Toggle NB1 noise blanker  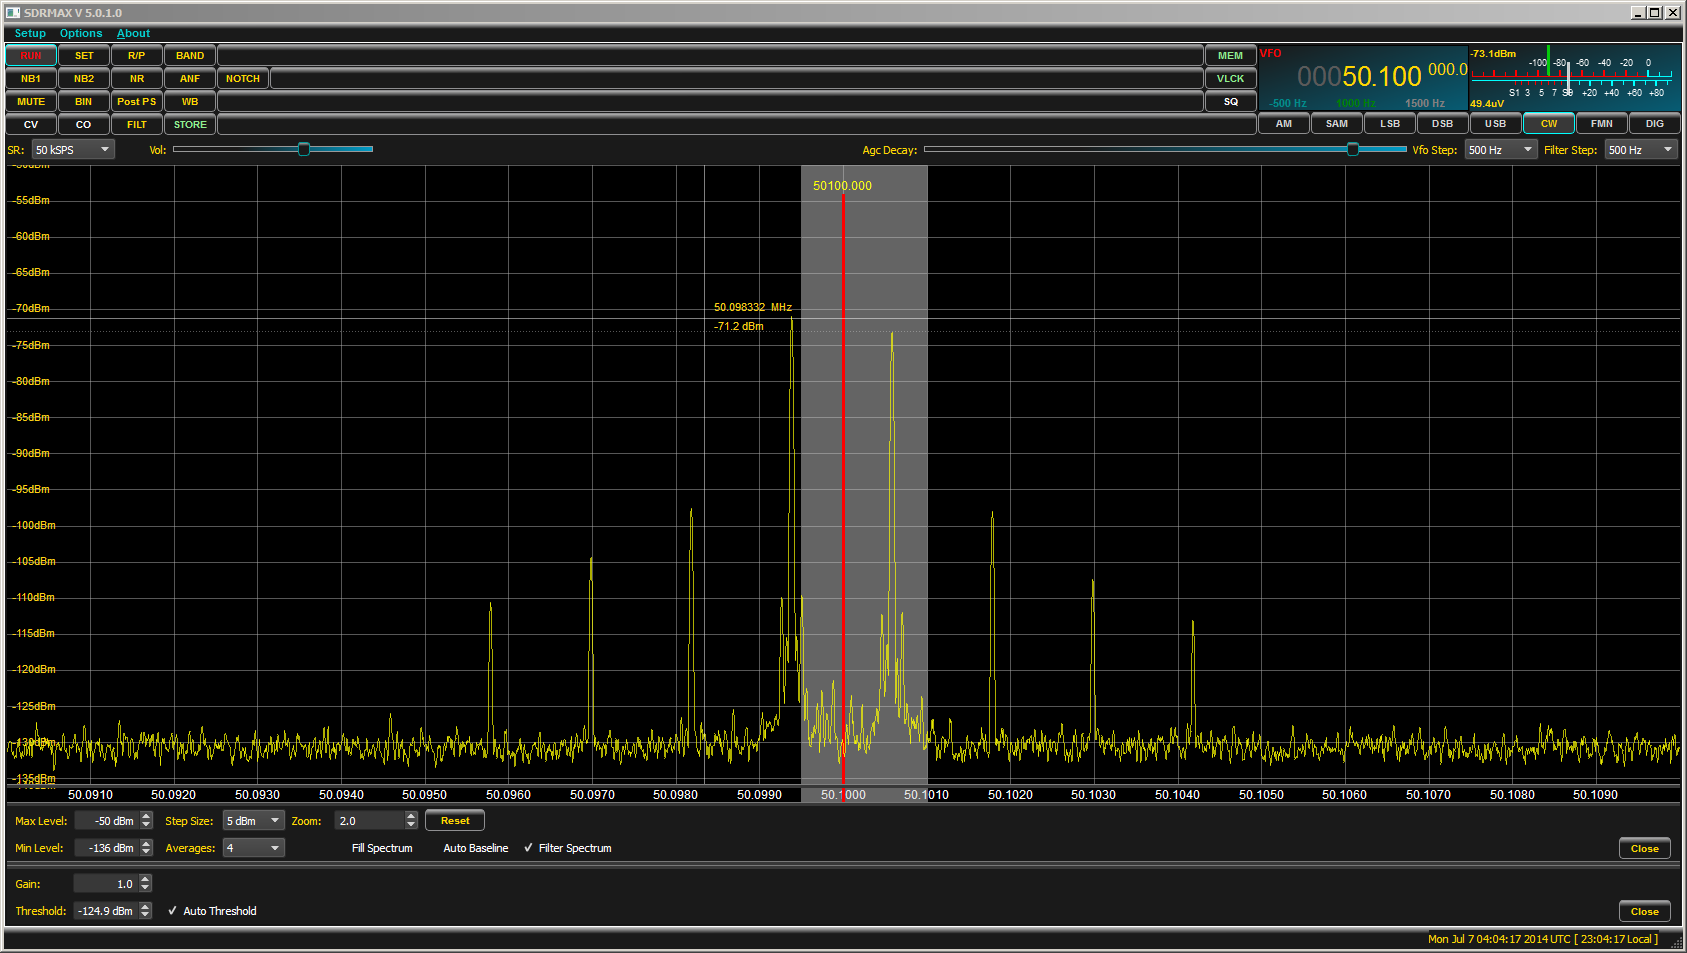click(x=31, y=79)
